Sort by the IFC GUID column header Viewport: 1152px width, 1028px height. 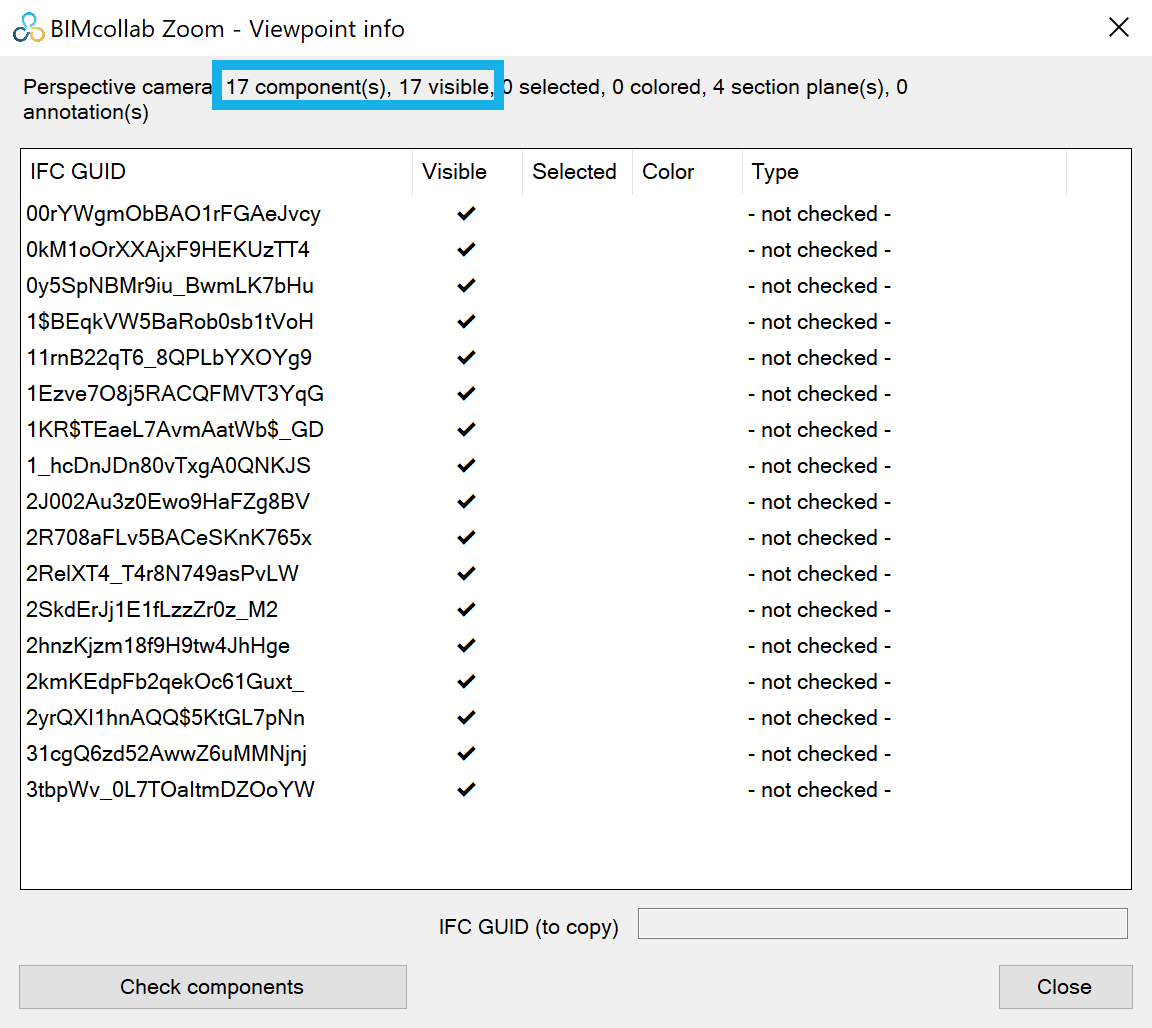click(217, 172)
